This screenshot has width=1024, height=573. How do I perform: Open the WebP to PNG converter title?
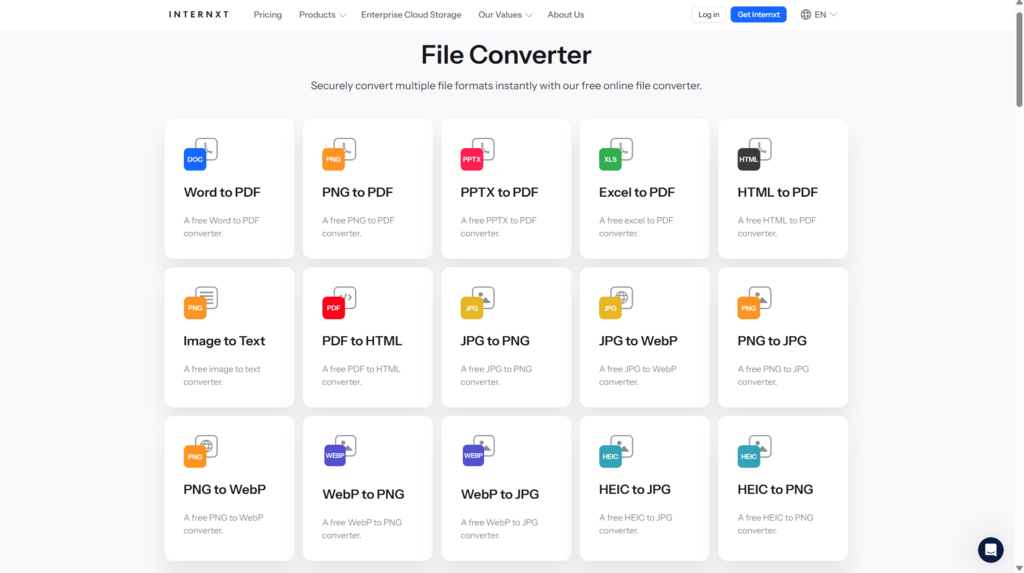coord(363,494)
